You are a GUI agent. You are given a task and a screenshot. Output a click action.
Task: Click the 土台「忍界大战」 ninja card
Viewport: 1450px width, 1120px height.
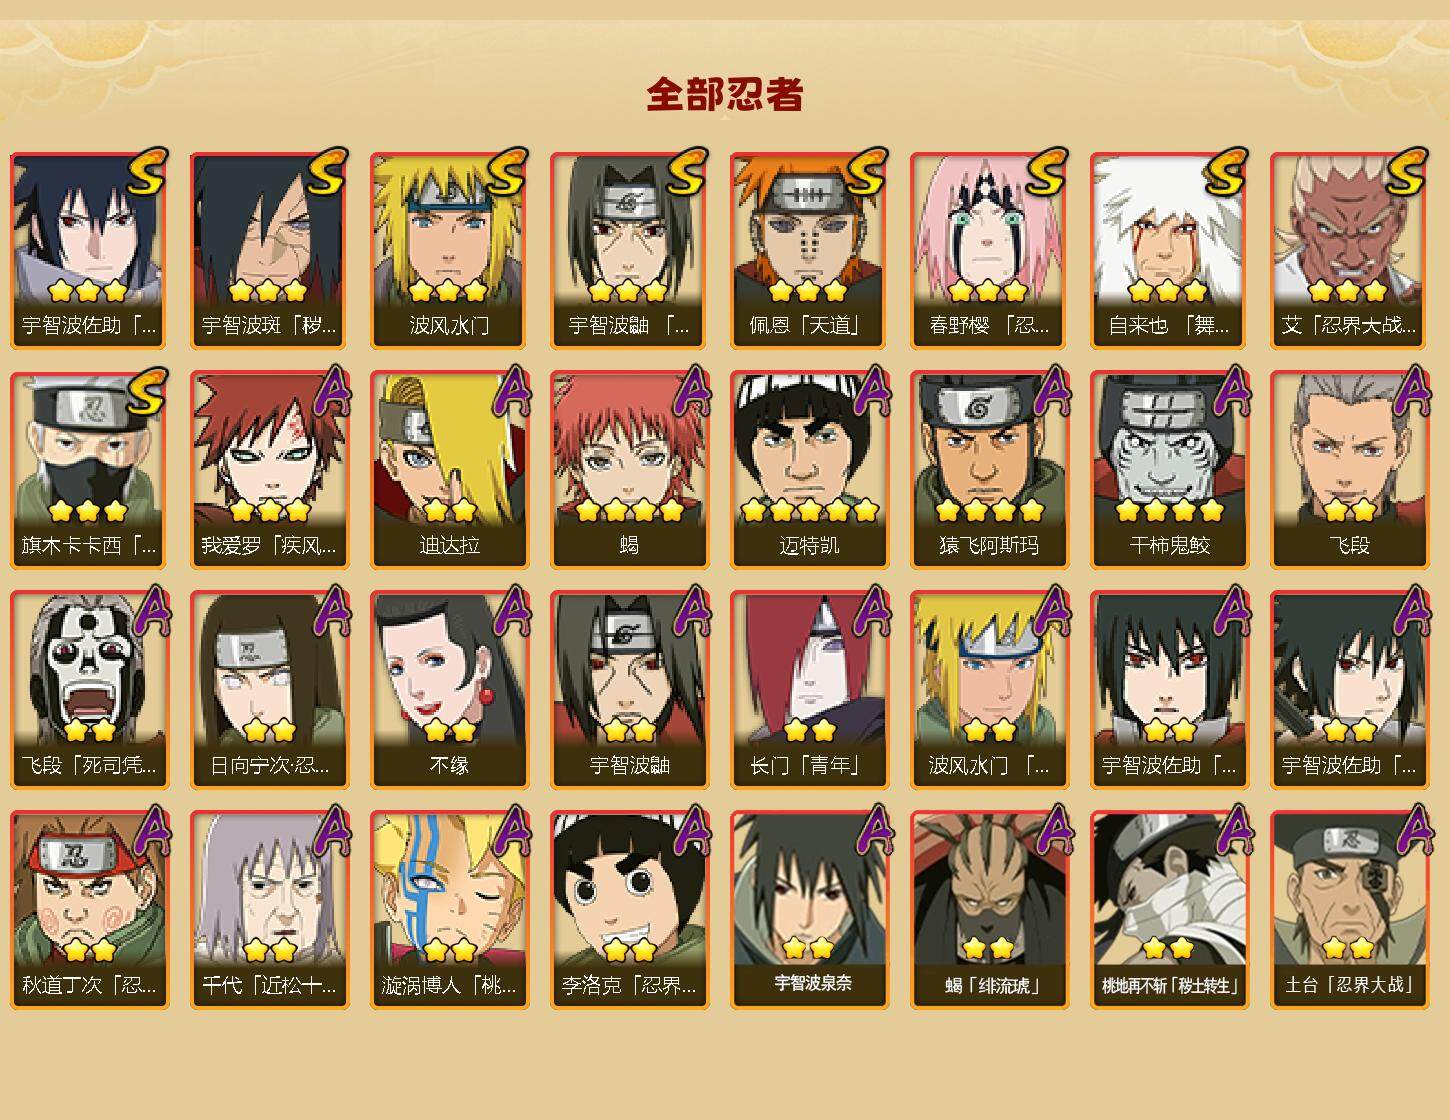click(x=1349, y=910)
